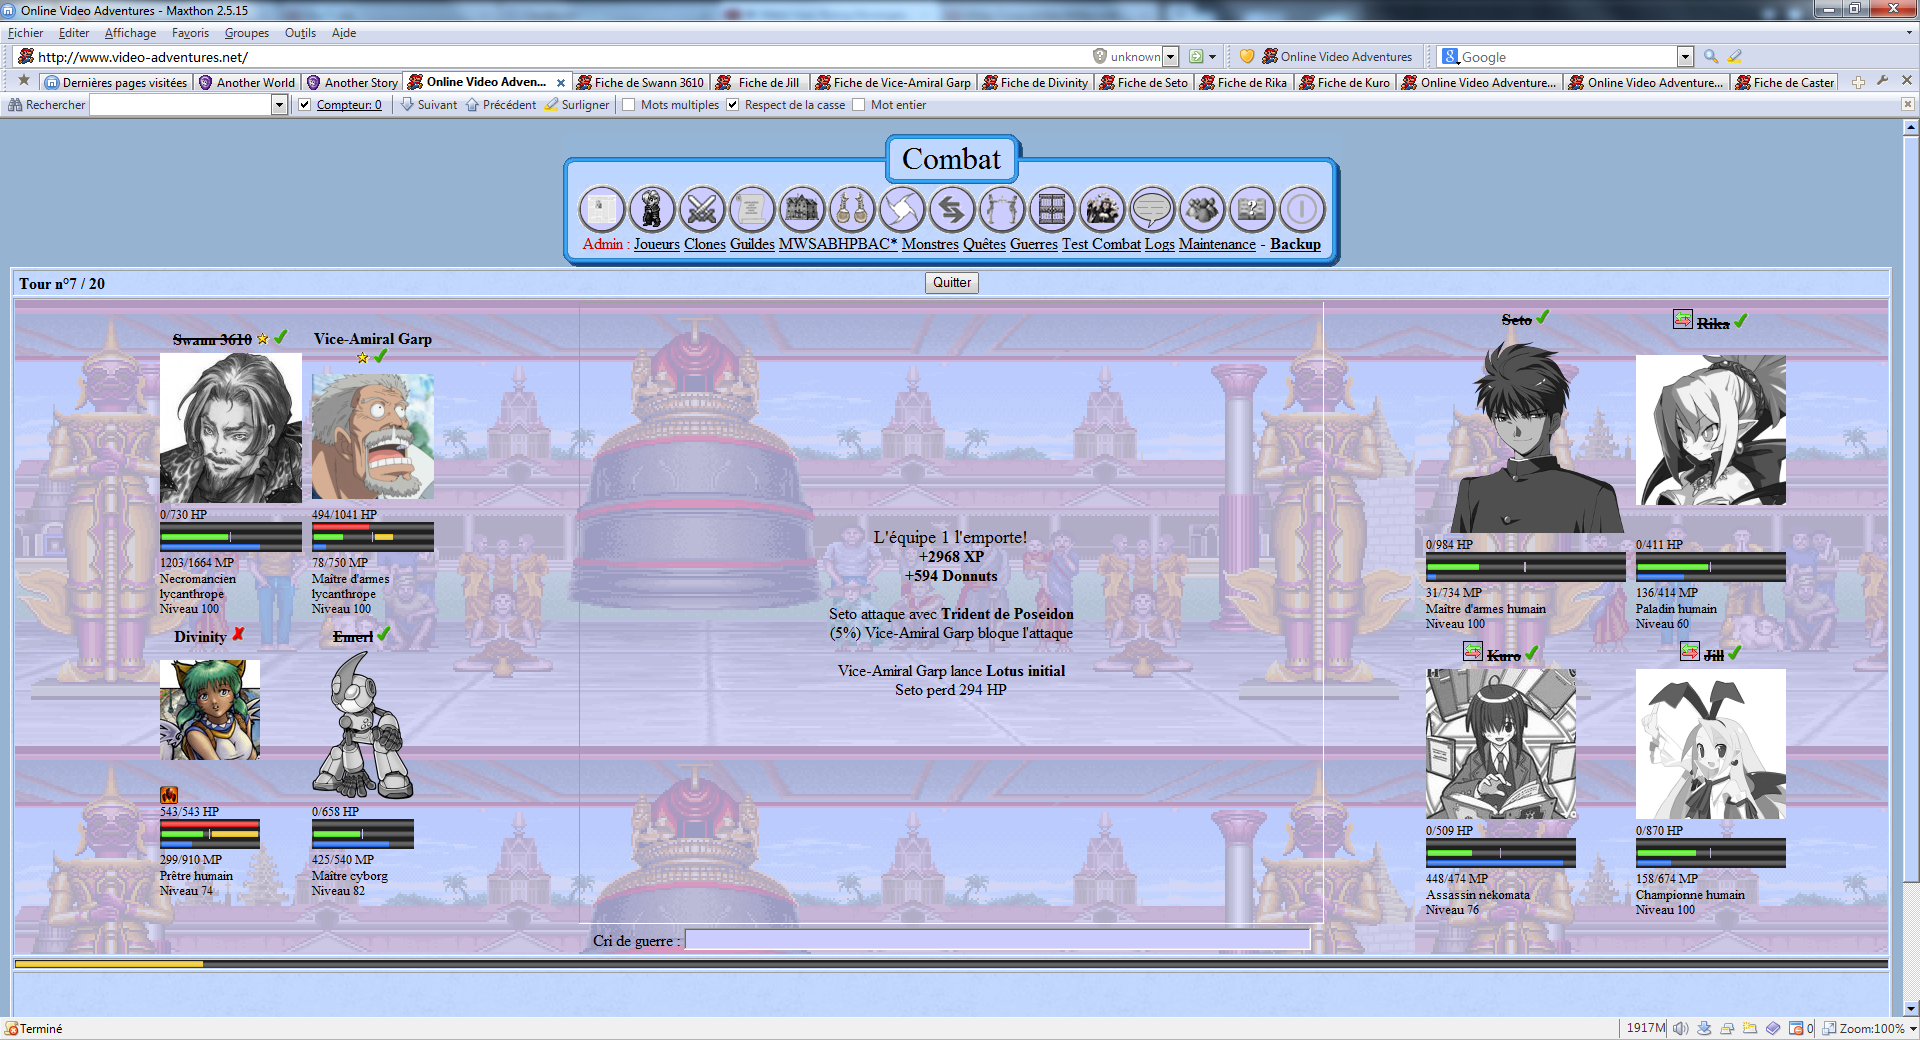Toggle the Mots multiples checkbox
Viewport: 1920px width, 1040px height.
[x=629, y=105]
